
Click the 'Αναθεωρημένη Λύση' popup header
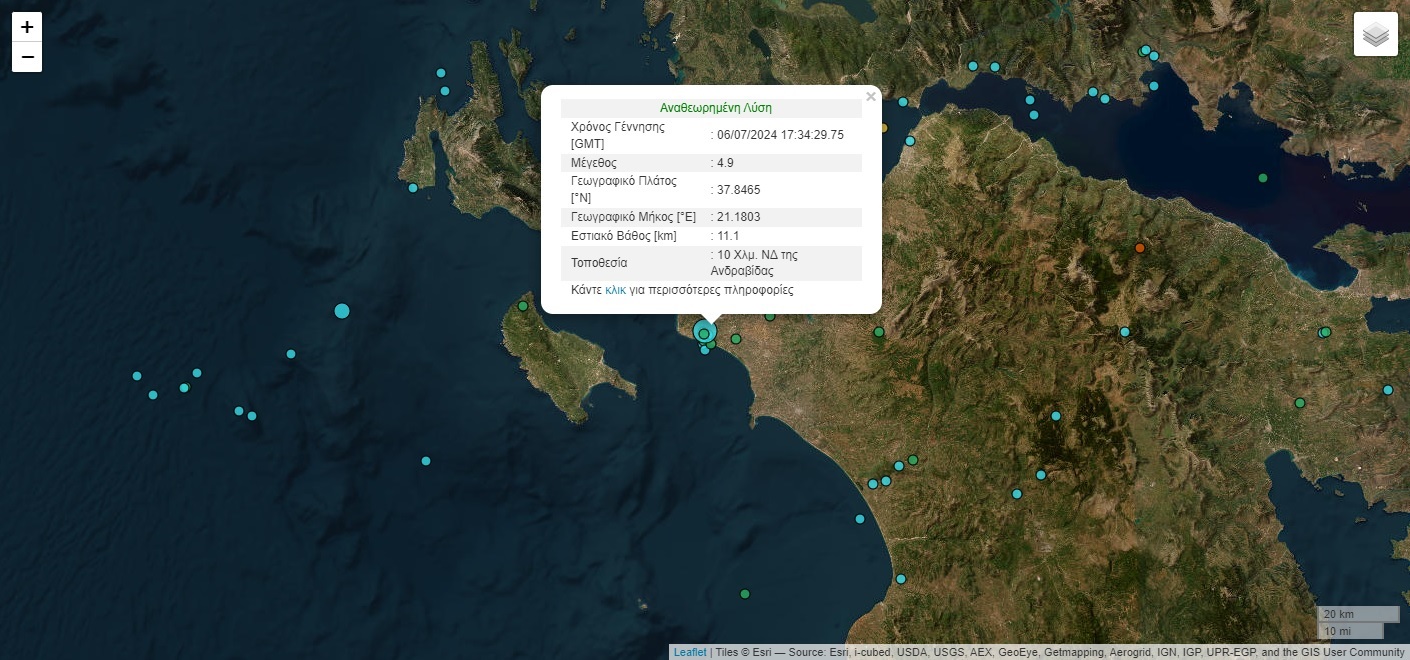[x=715, y=108]
